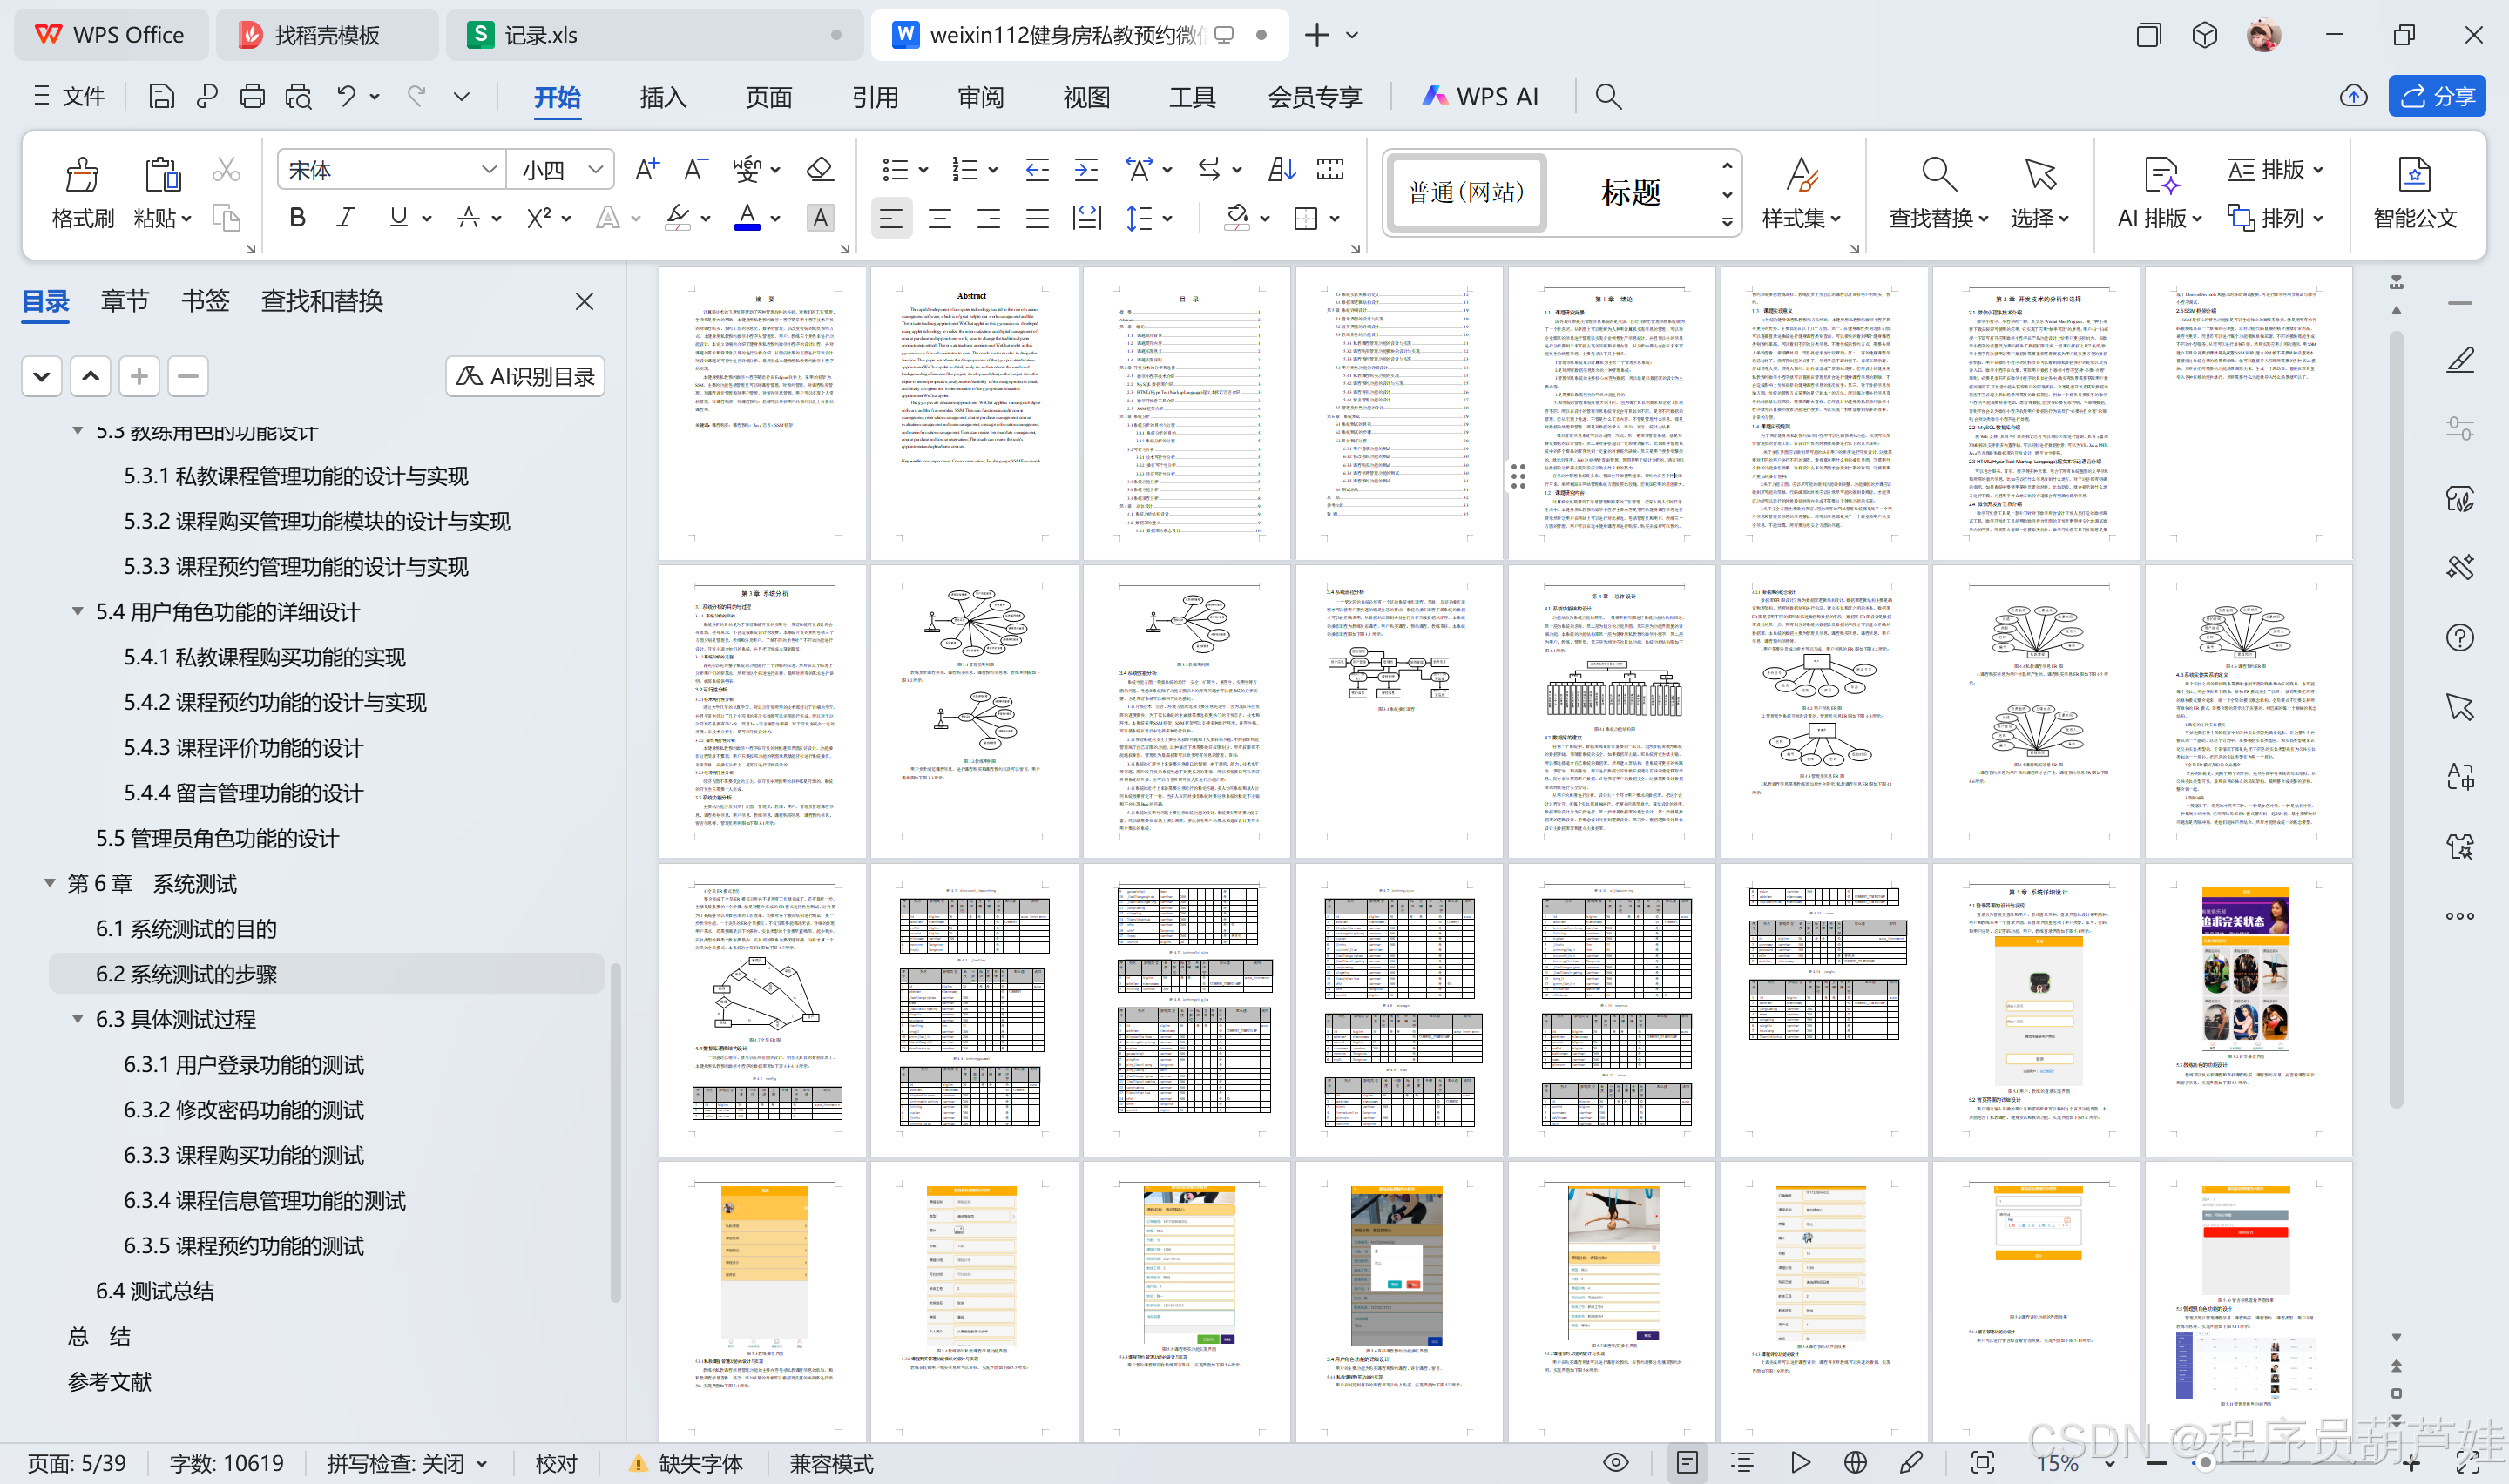
Task: Select the eraser clear formatting icon
Action: (819, 169)
